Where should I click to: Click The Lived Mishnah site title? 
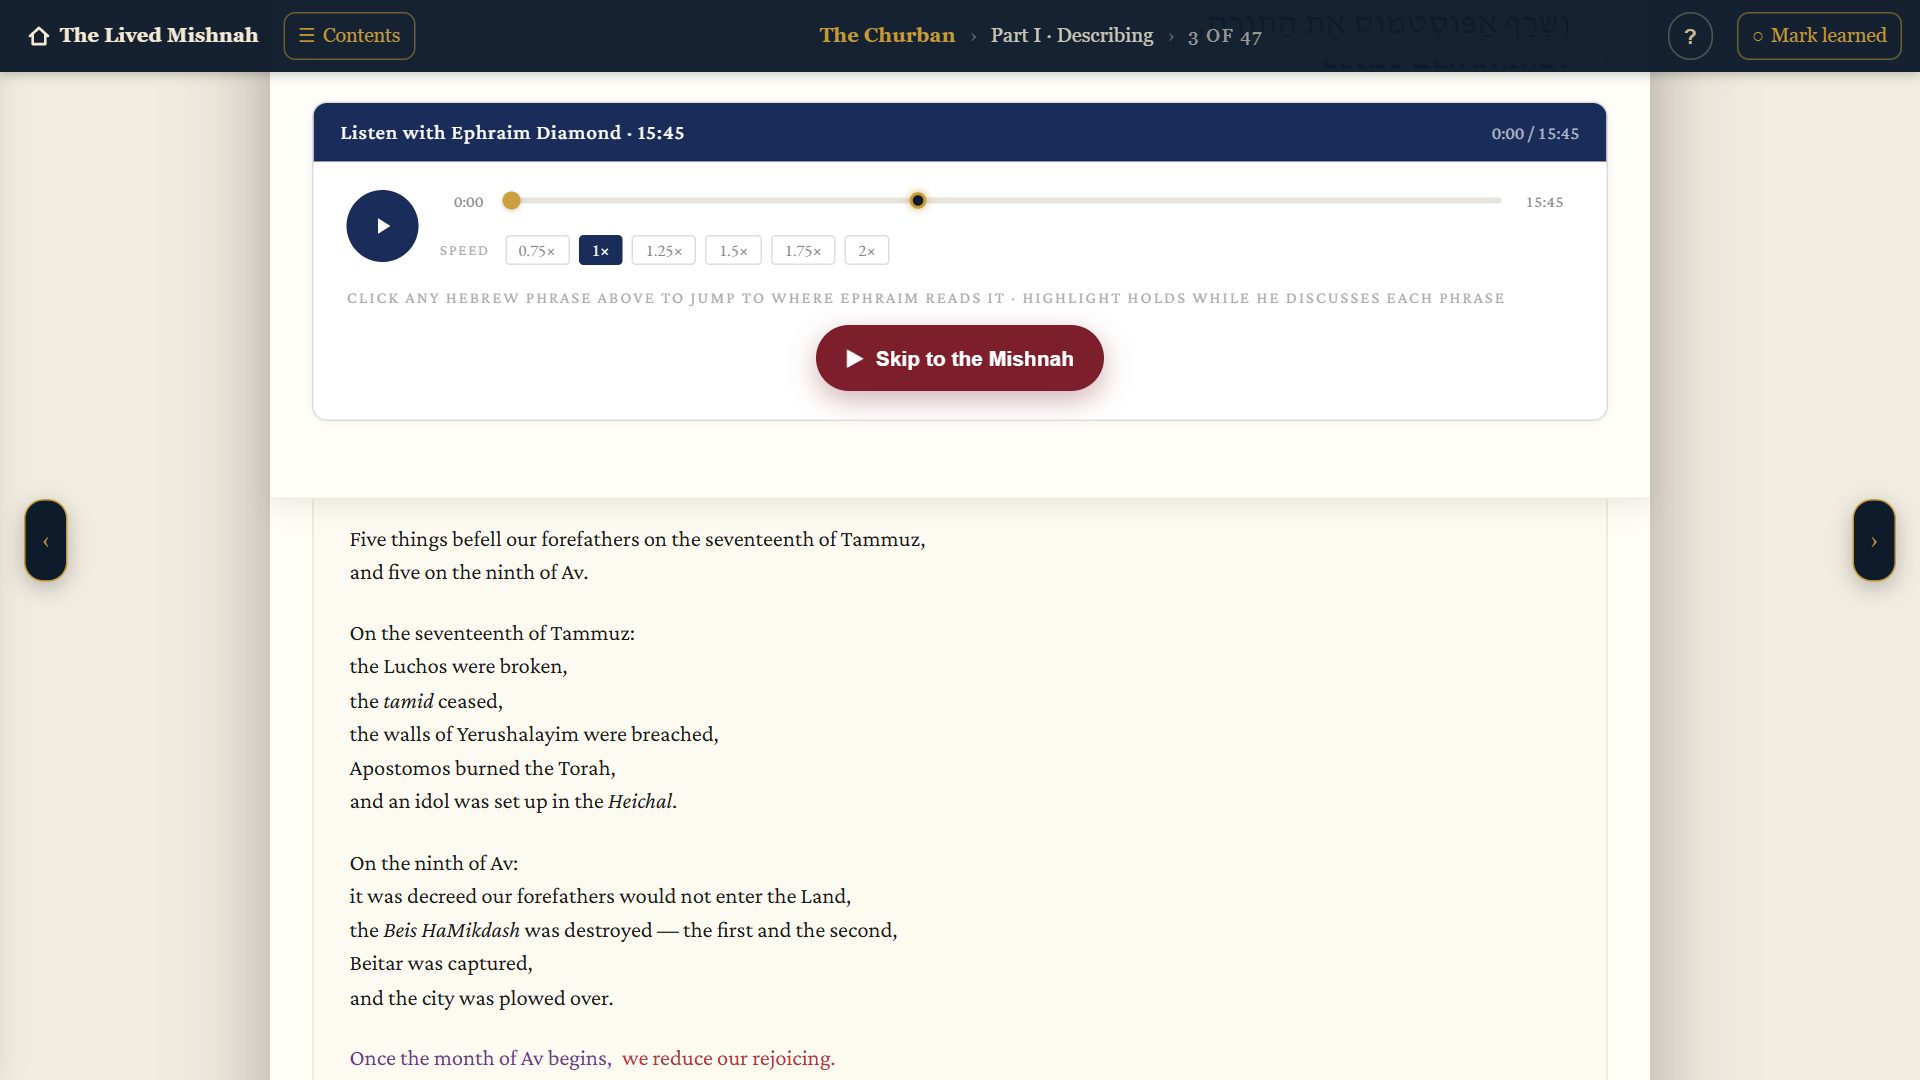[159, 36]
